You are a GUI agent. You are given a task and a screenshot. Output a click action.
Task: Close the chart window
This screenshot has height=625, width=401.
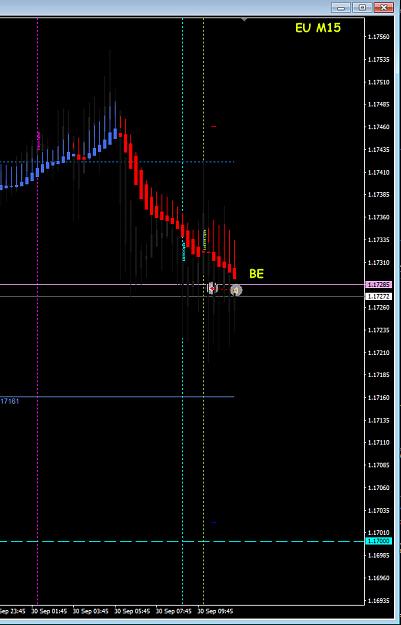pos(383,8)
